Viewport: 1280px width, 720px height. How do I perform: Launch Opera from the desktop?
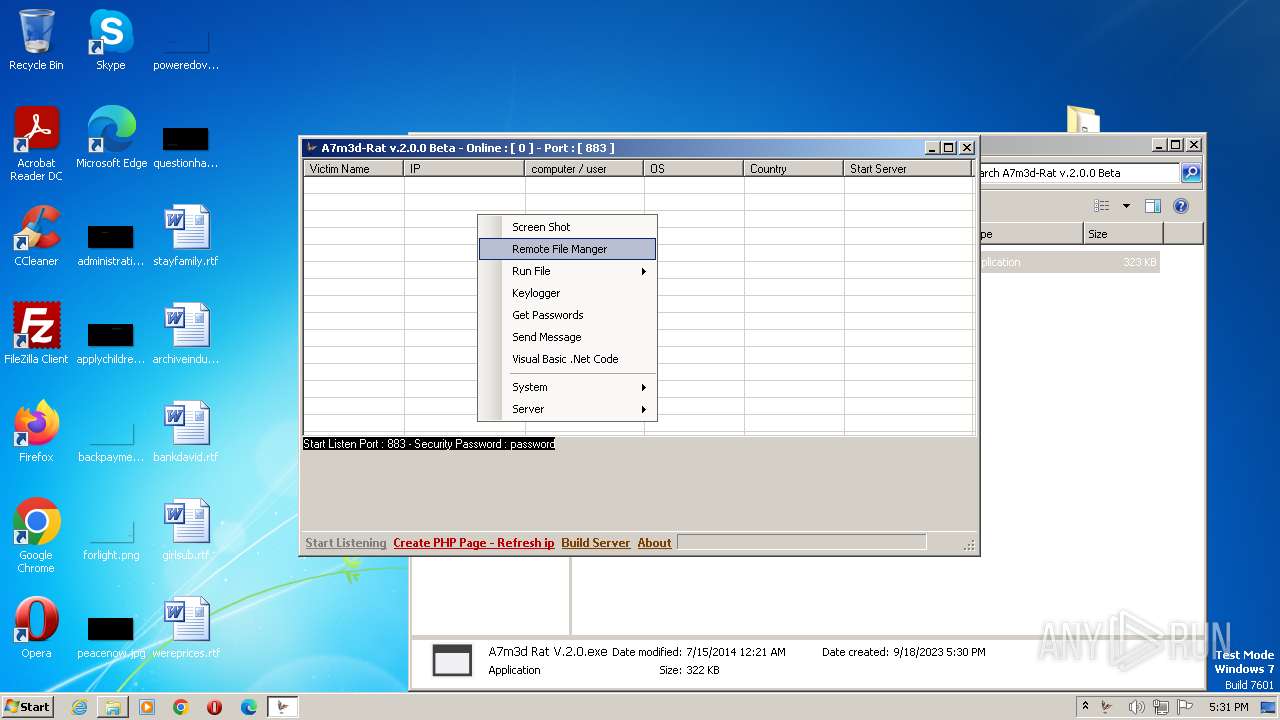pyautogui.click(x=36, y=628)
